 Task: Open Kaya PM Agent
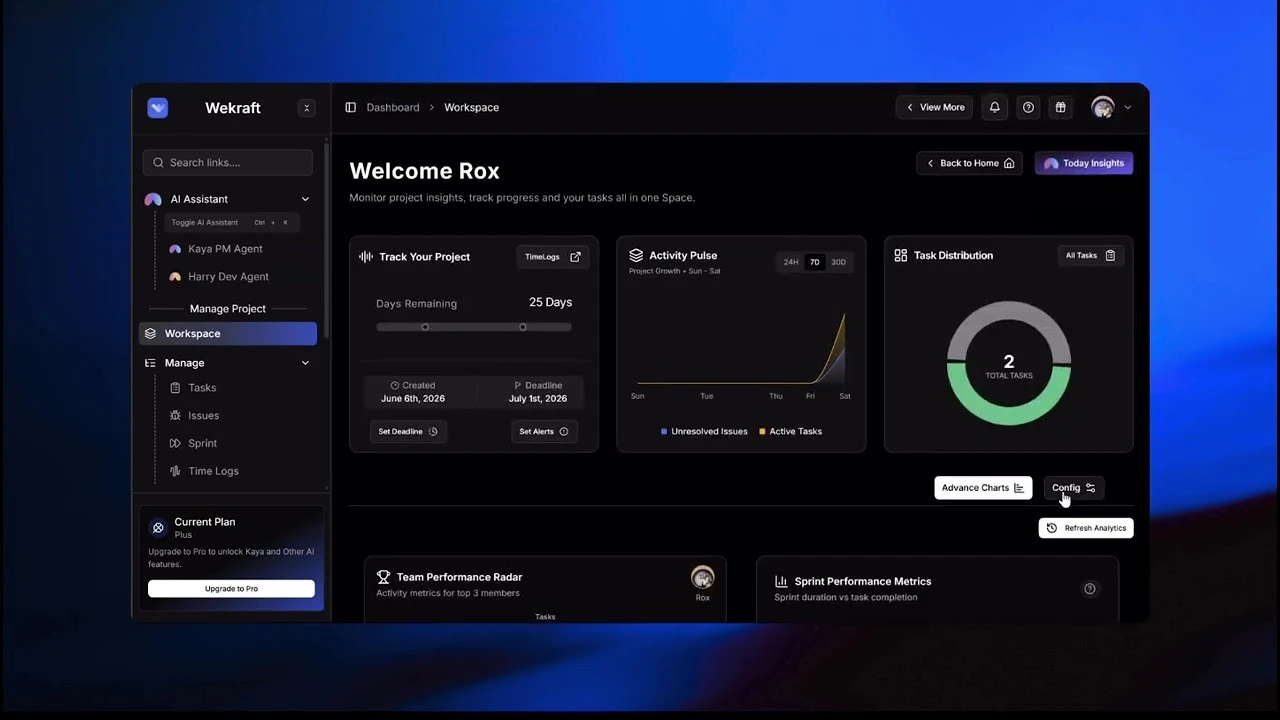pos(225,249)
